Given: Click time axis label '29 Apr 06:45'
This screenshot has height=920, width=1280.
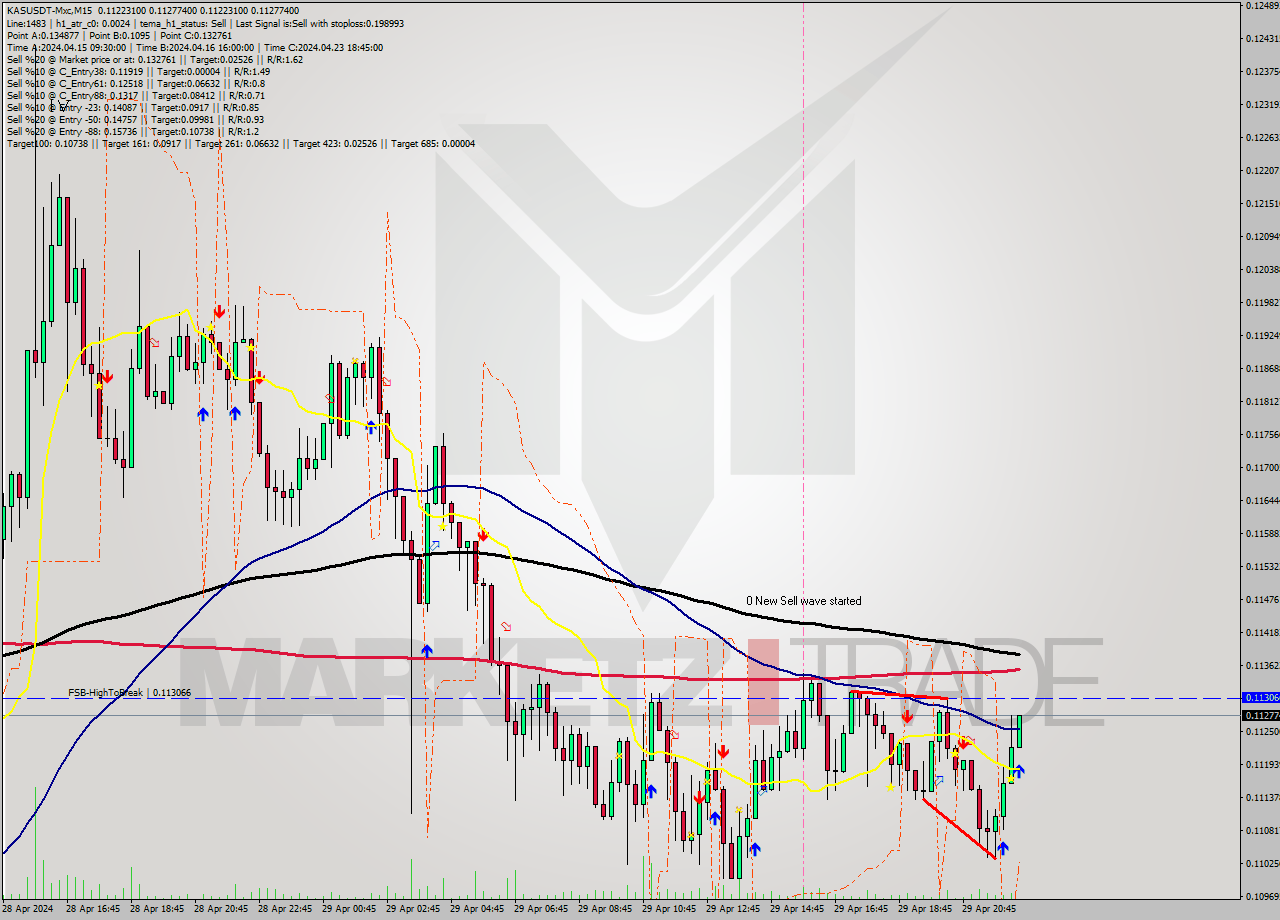Looking at the screenshot, I should pyautogui.click(x=540, y=909).
